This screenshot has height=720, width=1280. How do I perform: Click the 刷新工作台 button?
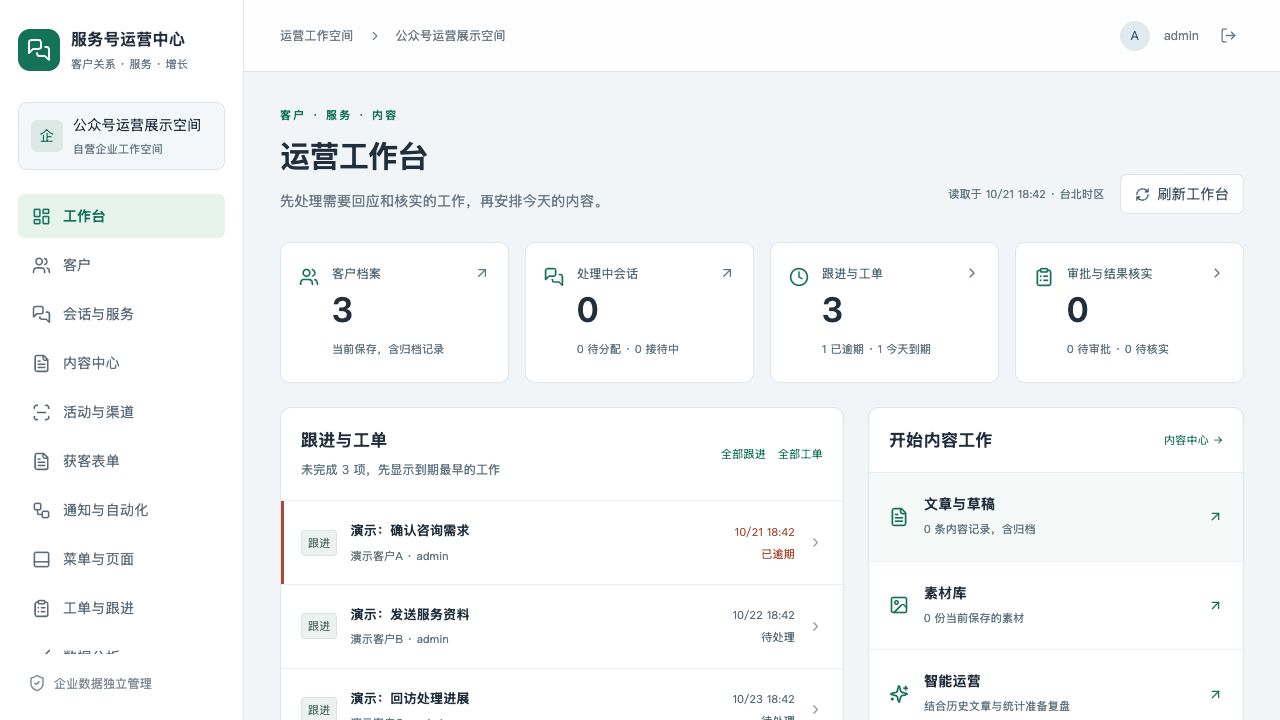[1181, 194]
